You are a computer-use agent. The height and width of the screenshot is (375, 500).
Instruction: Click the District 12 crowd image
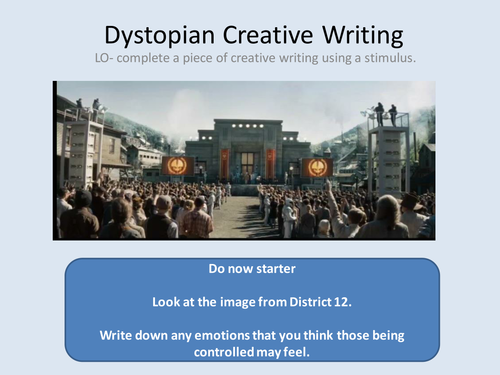click(x=244, y=160)
